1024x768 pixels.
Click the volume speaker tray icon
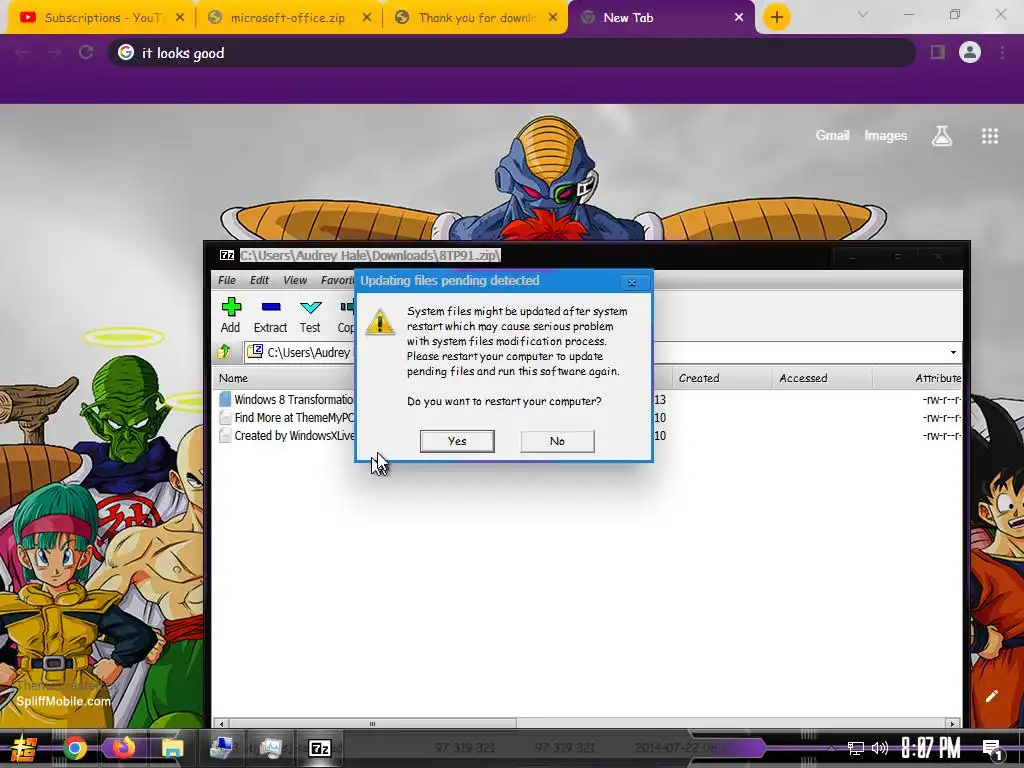coord(880,748)
